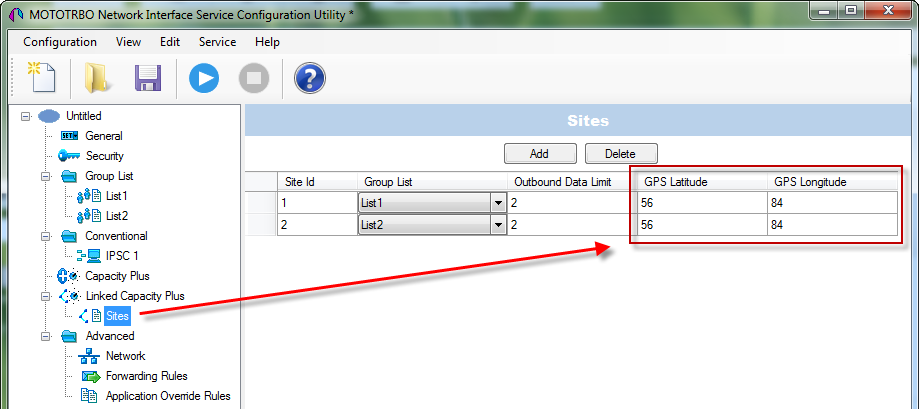
Task: Select Security in the configuration tree
Action: (105, 156)
